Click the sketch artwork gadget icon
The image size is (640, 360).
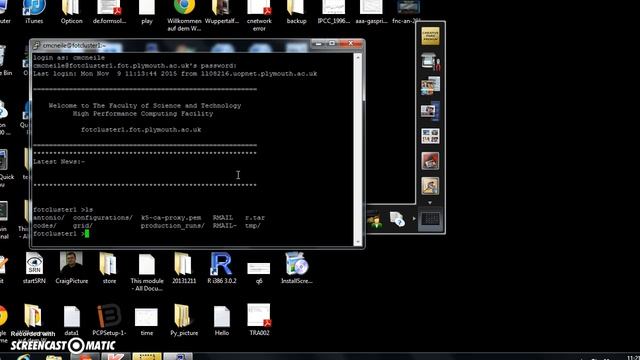point(430,186)
